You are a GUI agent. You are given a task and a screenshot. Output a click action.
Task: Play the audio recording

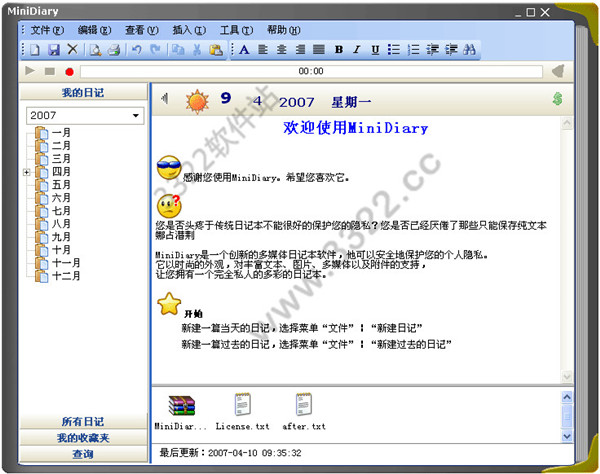29,71
